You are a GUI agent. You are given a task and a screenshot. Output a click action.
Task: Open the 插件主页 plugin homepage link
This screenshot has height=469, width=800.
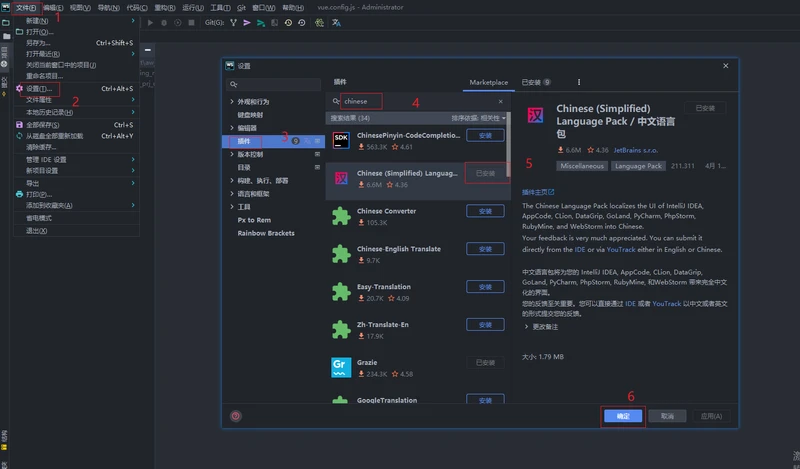click(x=538, y=192)
